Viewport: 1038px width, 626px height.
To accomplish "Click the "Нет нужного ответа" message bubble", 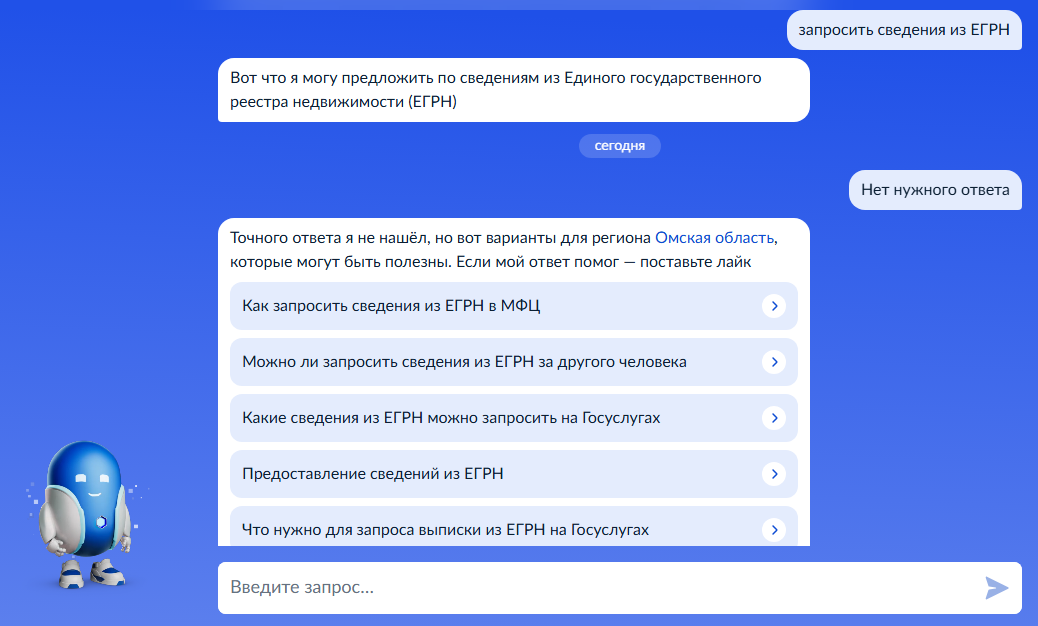I will click(x=935, y=190).
